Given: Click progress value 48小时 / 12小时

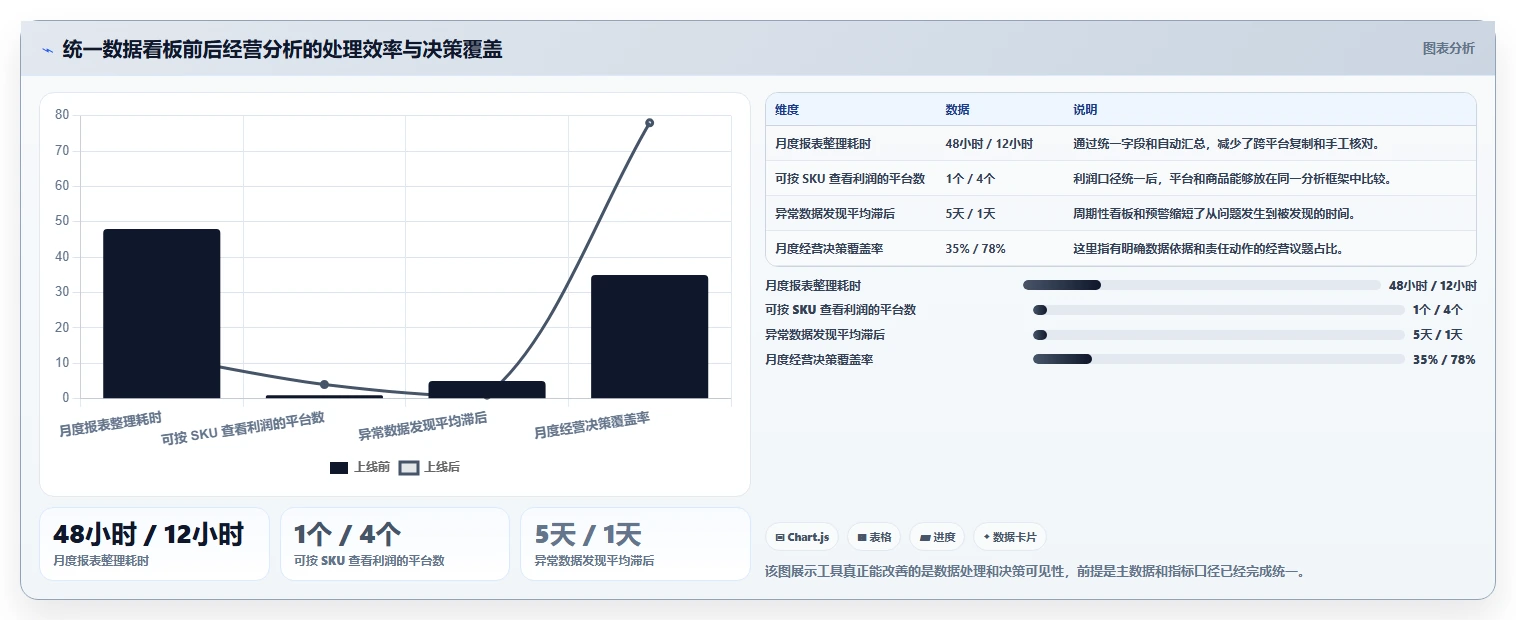Looking at the screenshot, I should tap(1432, 285).
